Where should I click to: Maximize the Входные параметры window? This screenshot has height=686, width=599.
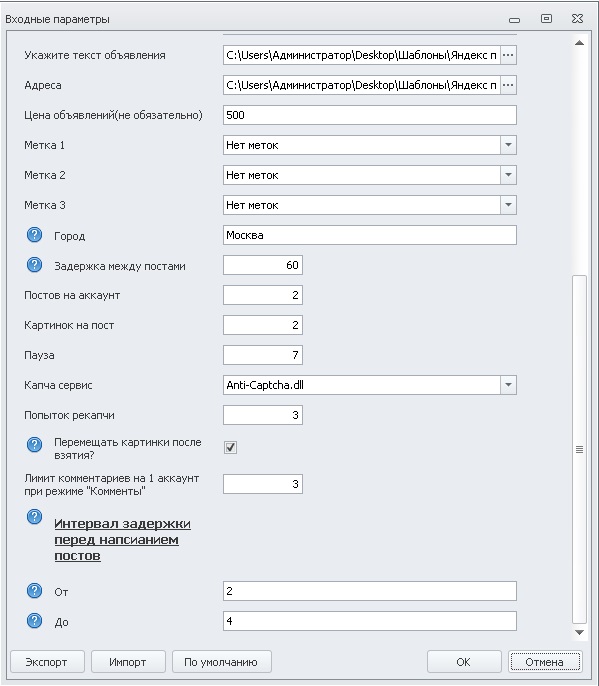click(x=546, y=18)
